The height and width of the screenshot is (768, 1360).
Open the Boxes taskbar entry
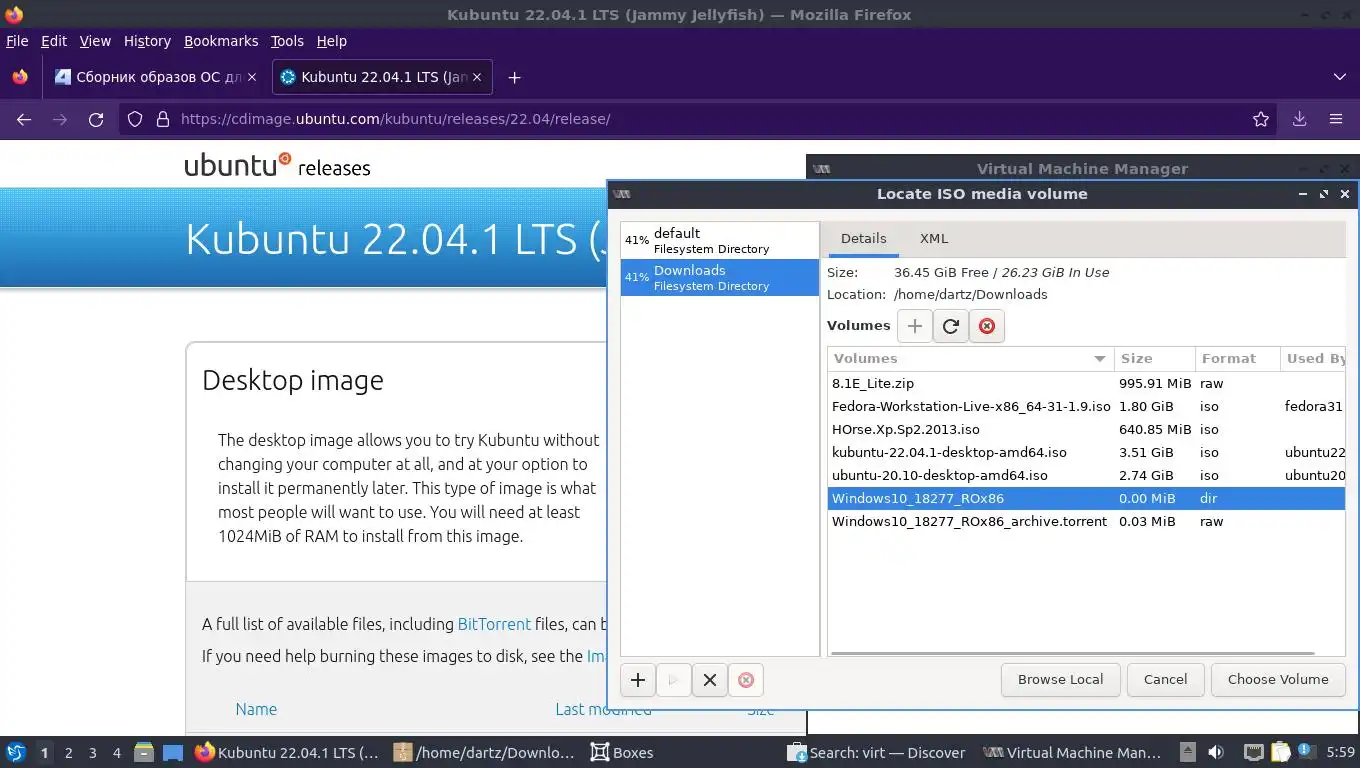622,752
